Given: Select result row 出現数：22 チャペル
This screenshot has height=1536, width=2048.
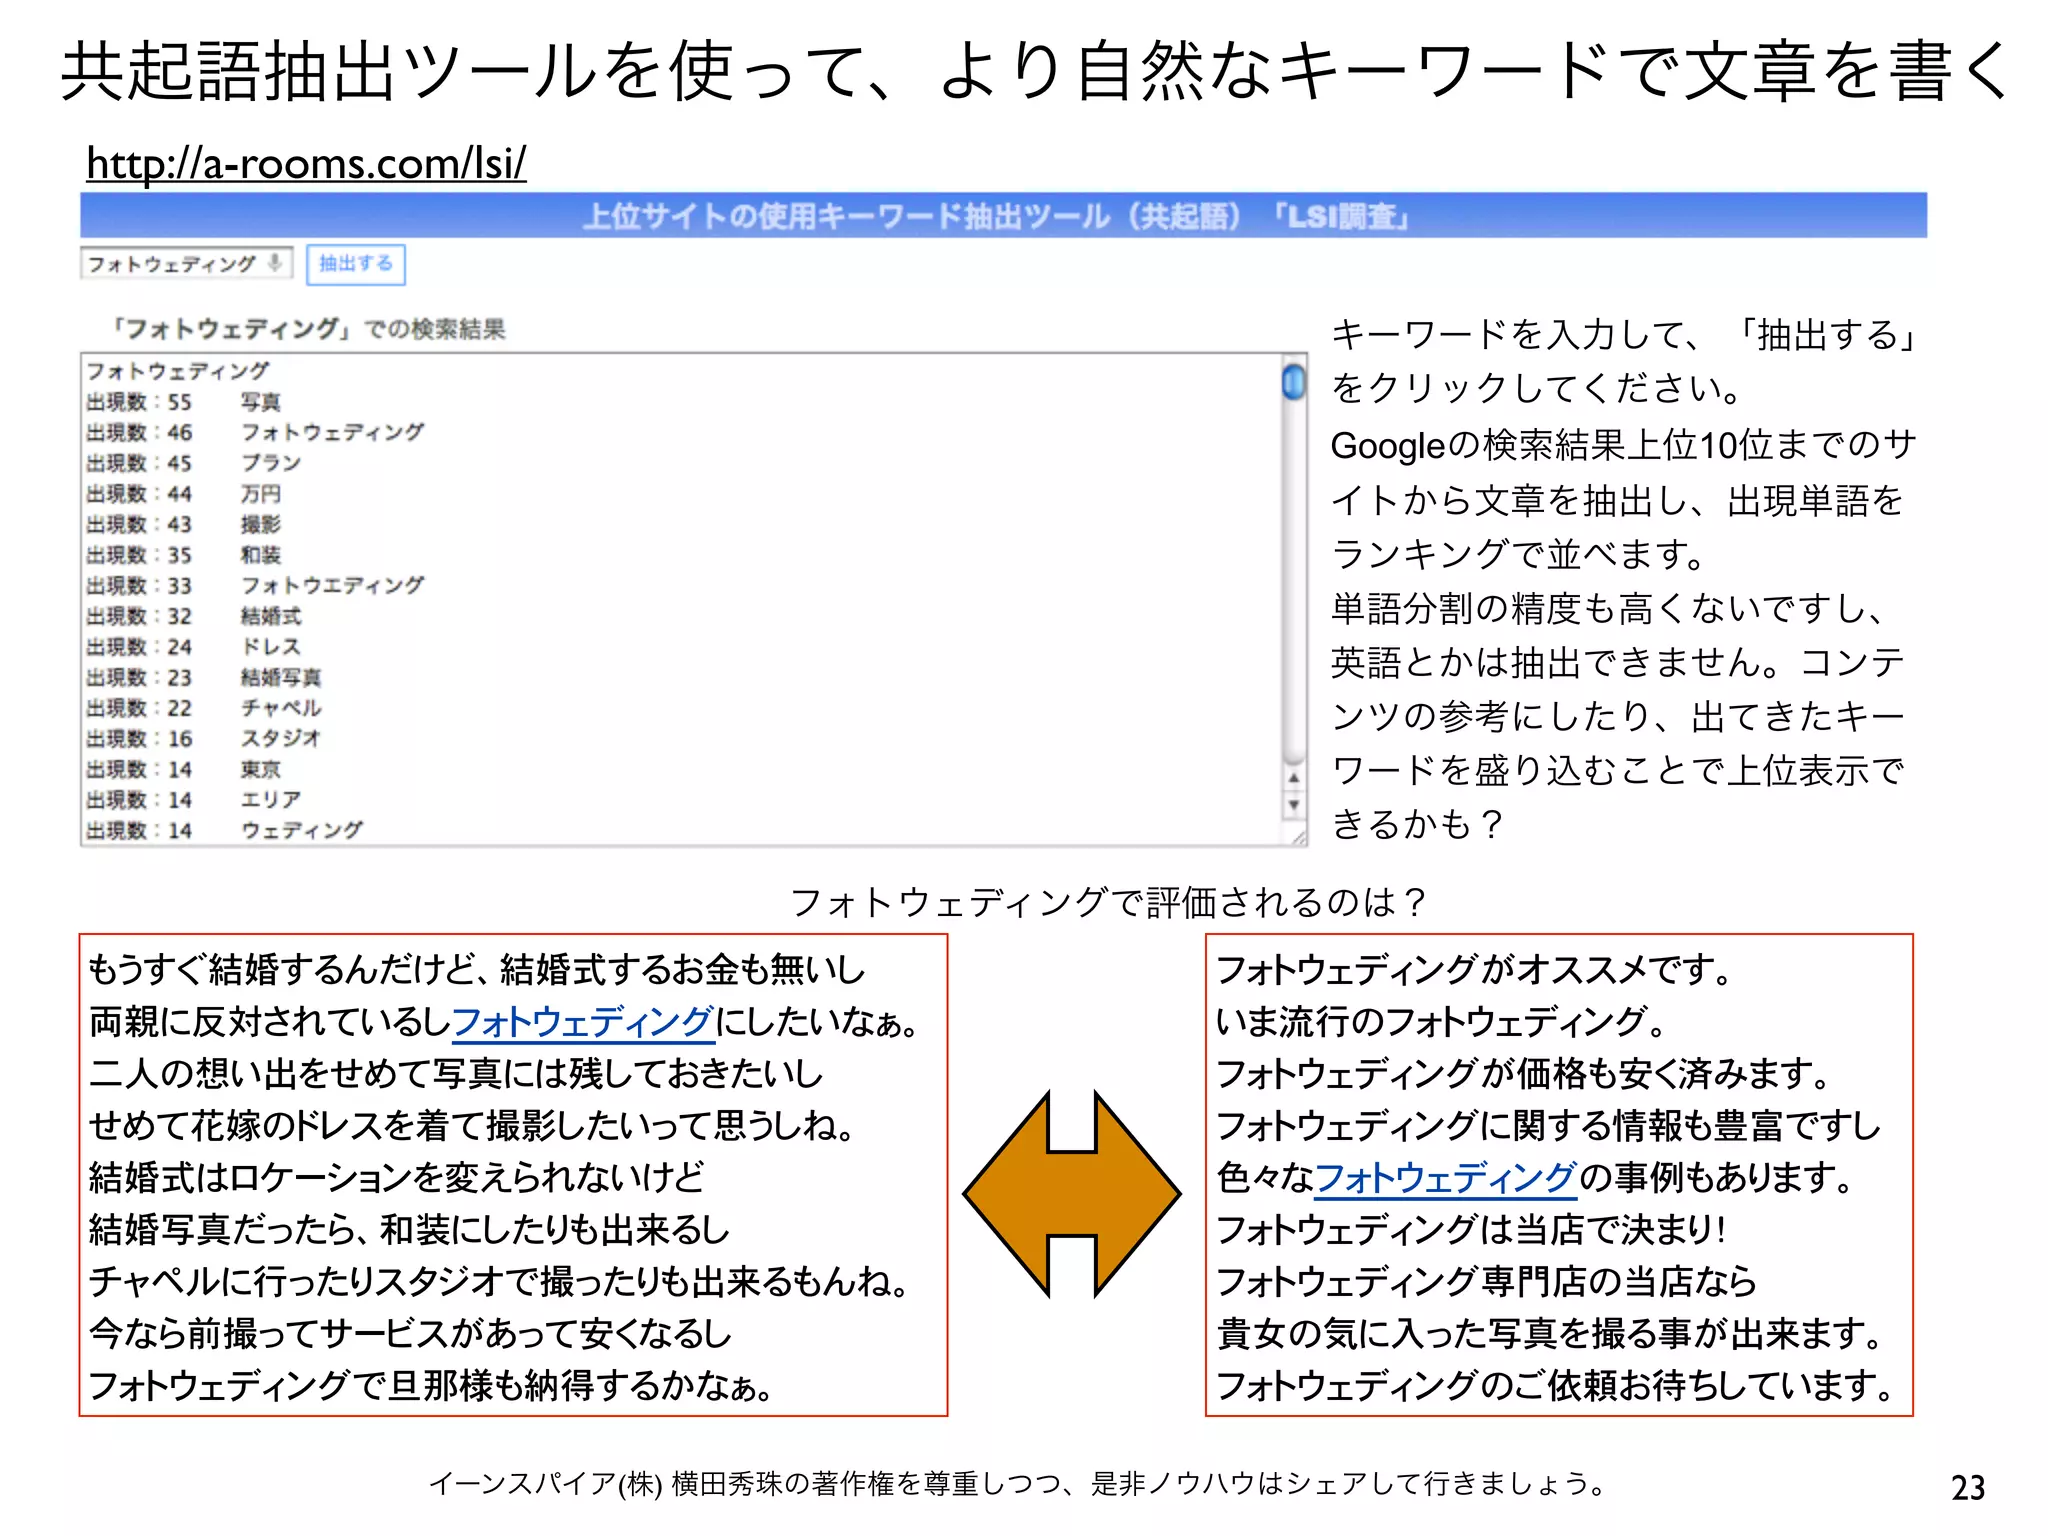Looking at the screenshot, I should click(x=204, y=708).
